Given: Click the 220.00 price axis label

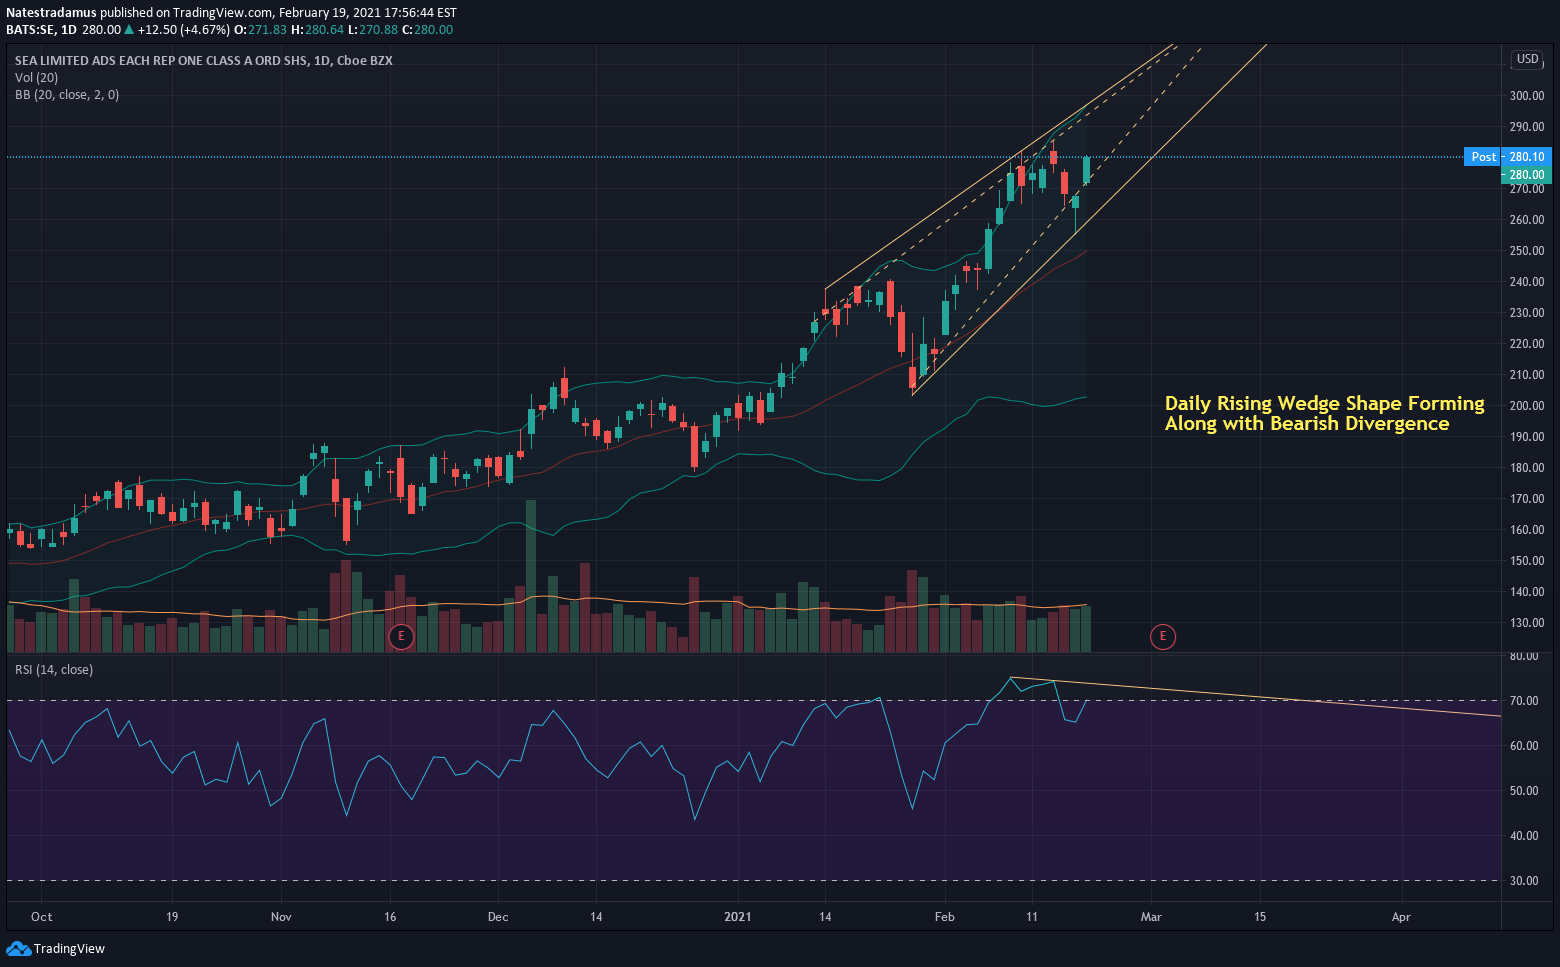Looking at the screenshot, I should [x=1527, y=345].
